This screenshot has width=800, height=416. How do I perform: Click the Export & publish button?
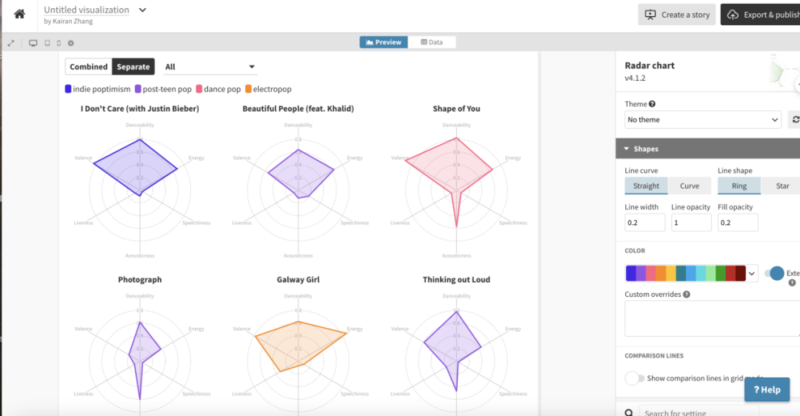coord(762,14)
